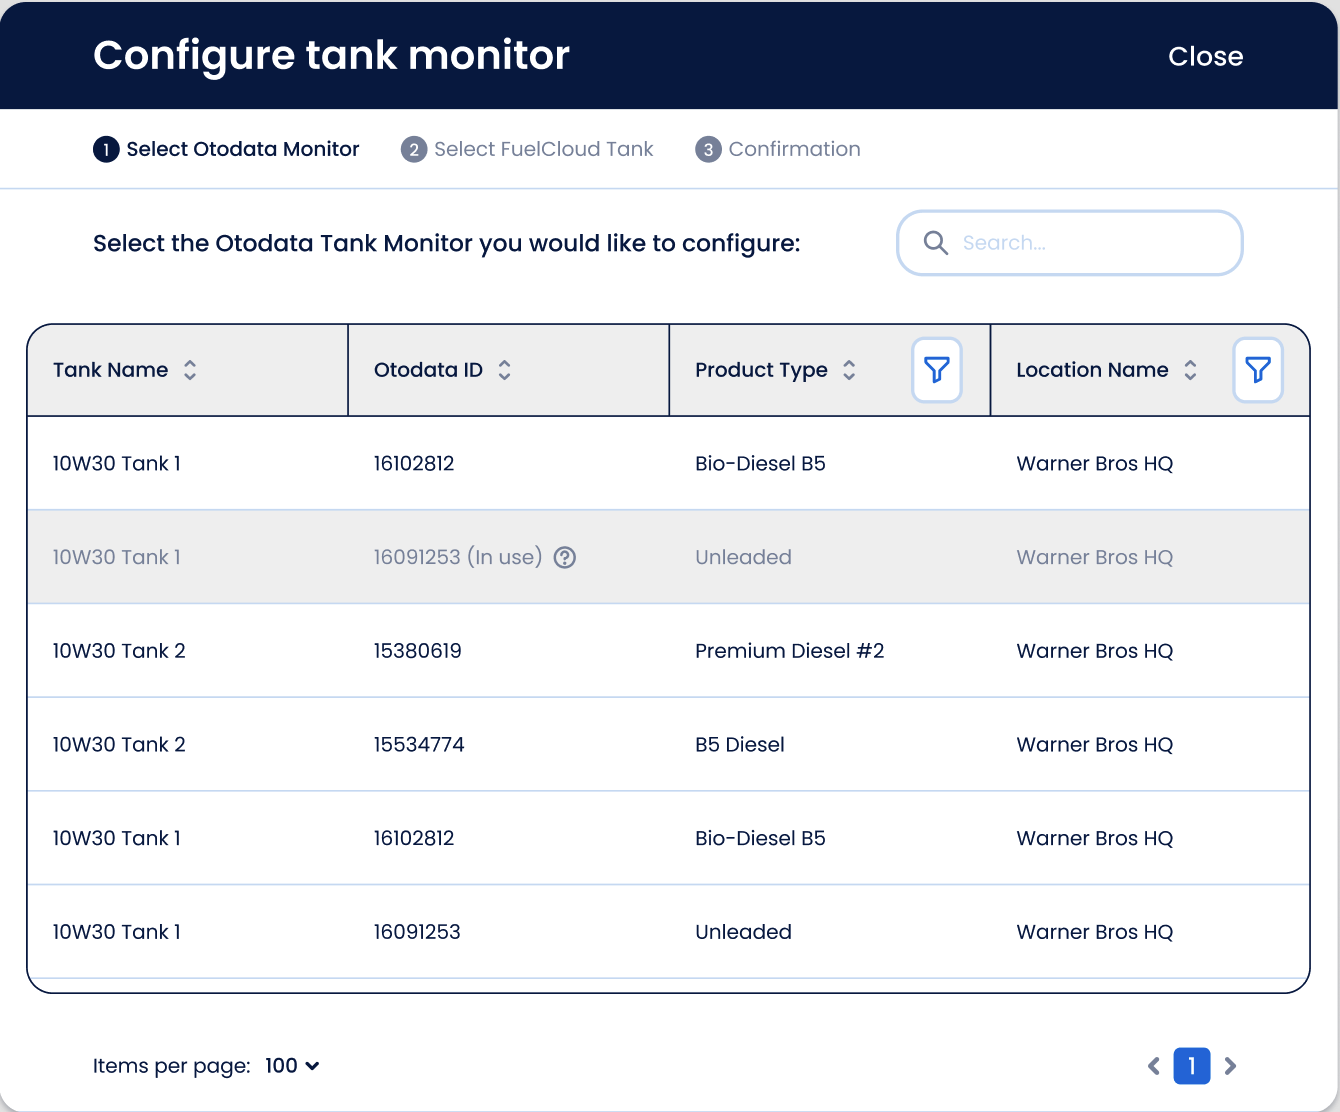Click the greyed-out 16091253 (In use) ID
The width and height of the screenshot is (1340, 1112).
click(x=458, y=557)
